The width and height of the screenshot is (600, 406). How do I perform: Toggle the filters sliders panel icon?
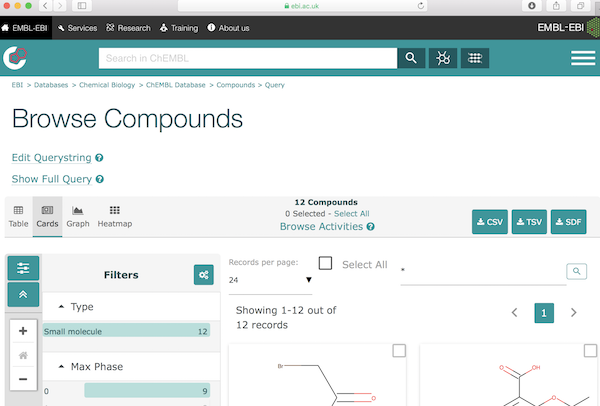[23, 268]
